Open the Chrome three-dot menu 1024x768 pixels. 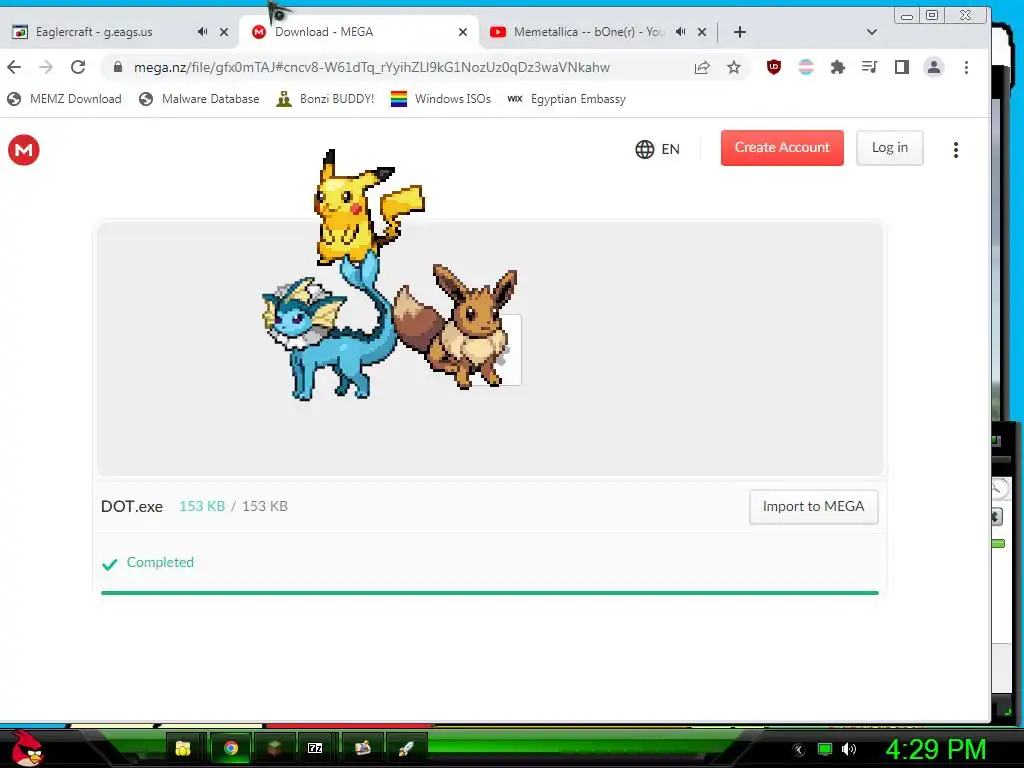[x=967, y=67]
